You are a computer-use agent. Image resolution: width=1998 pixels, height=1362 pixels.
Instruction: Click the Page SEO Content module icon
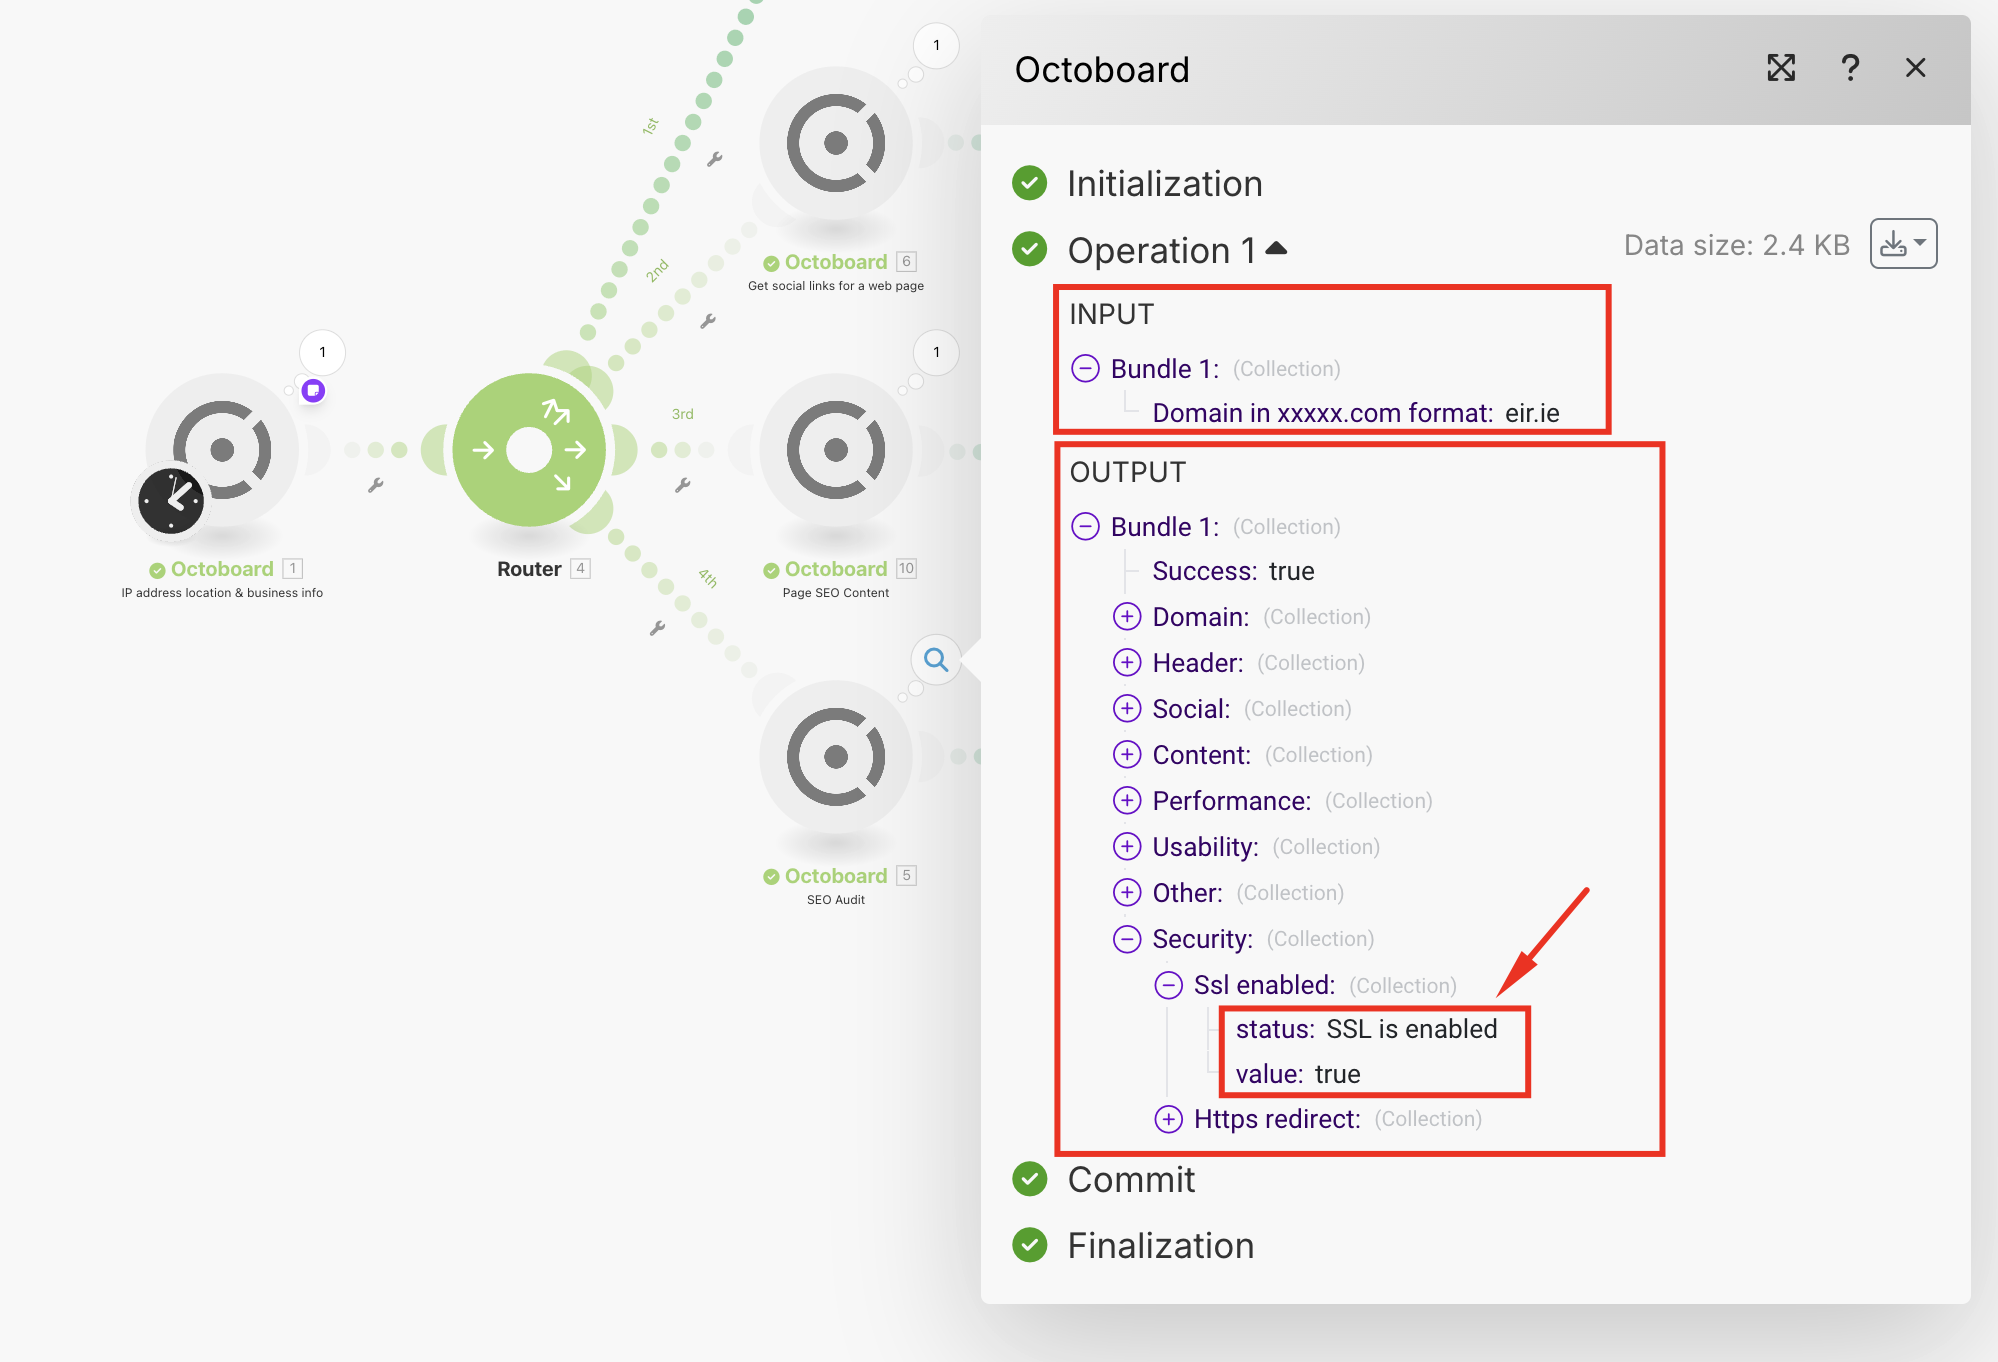pyautogui.click(x=835, y=450)
